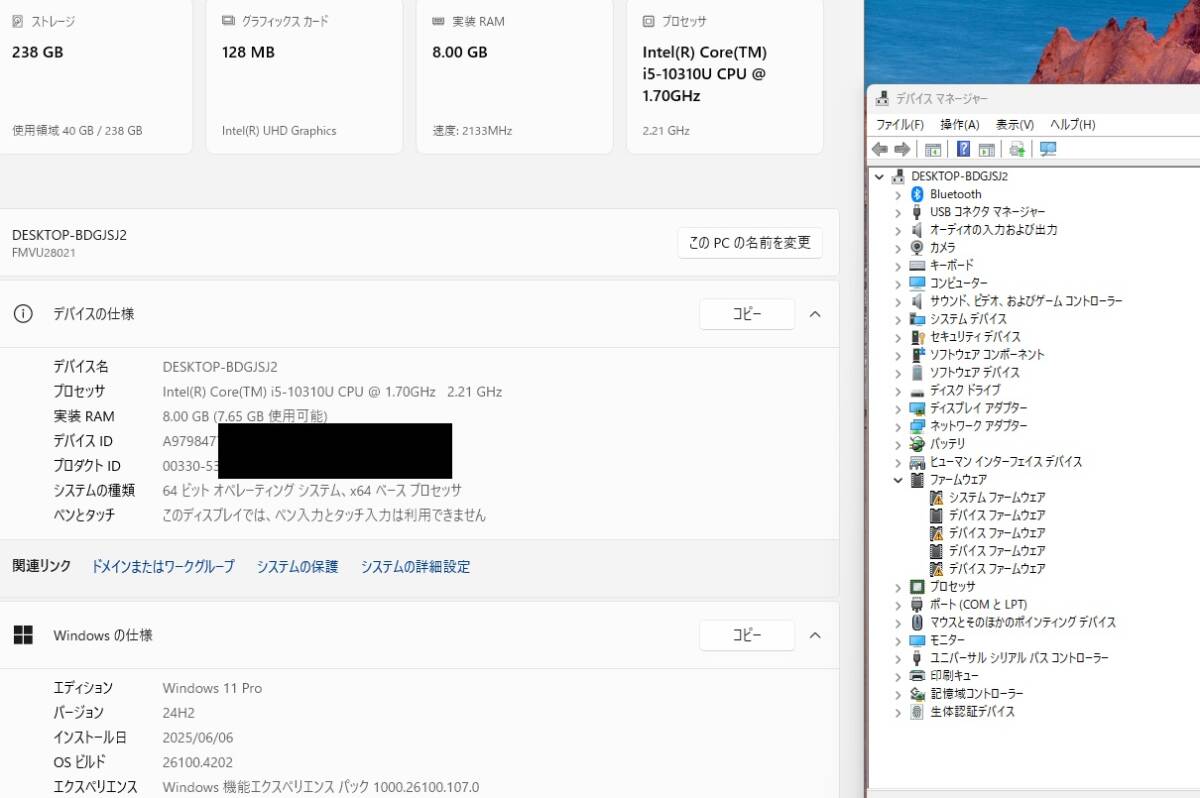Click the ディスク ドライブ icon
The height and width of the screenshot is (798, 1200).
[x=917, y=390]
